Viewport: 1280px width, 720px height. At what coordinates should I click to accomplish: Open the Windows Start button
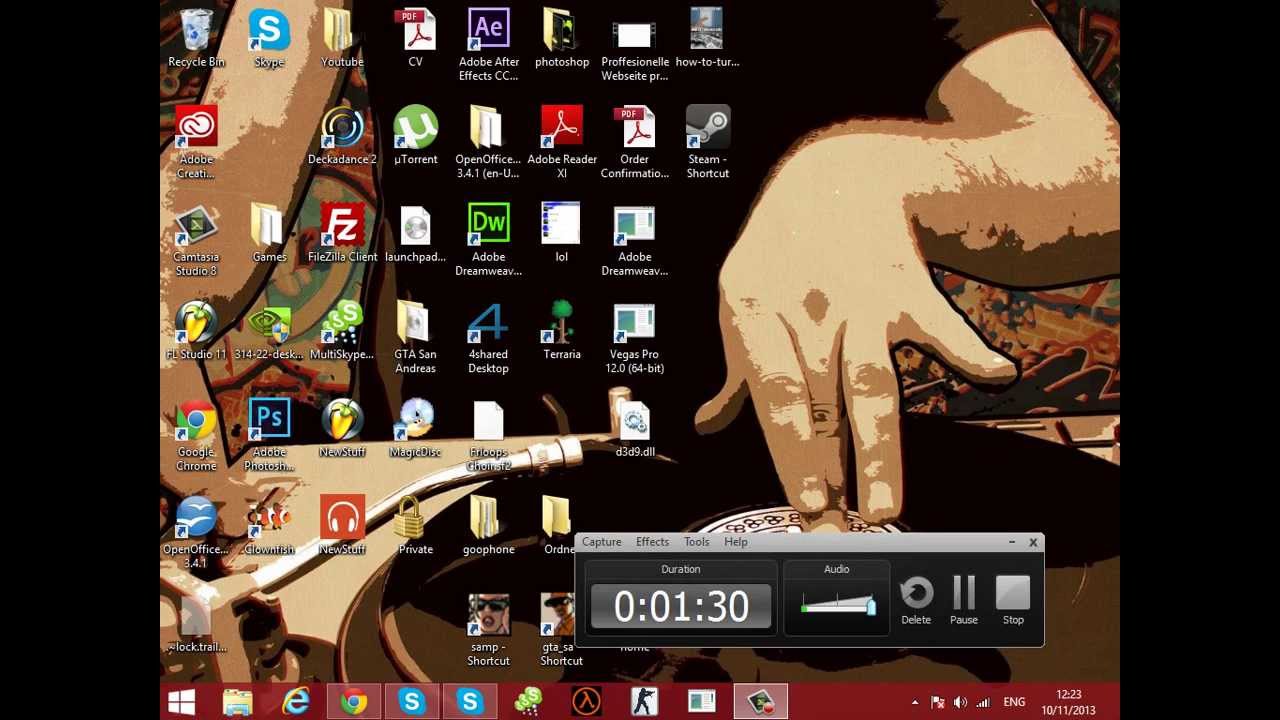[182, 702]
